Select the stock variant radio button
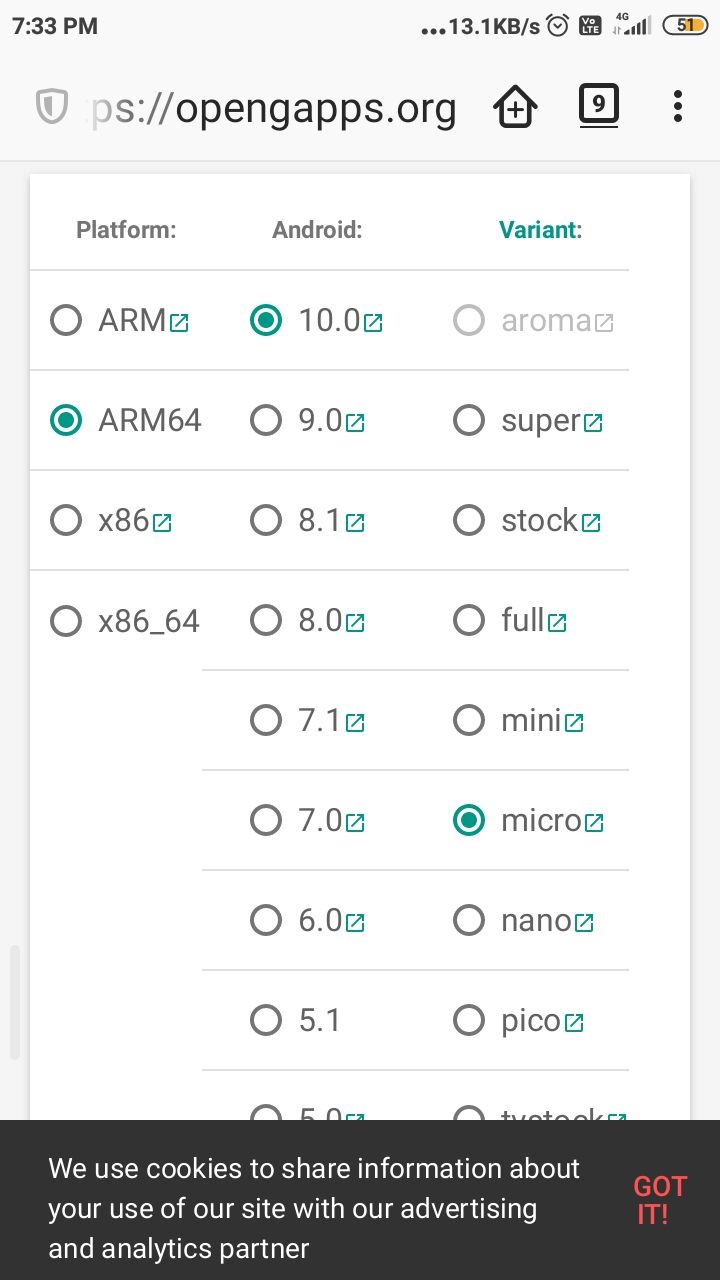720x1280 pixels. pyautogui.click(x=469, y=521)
